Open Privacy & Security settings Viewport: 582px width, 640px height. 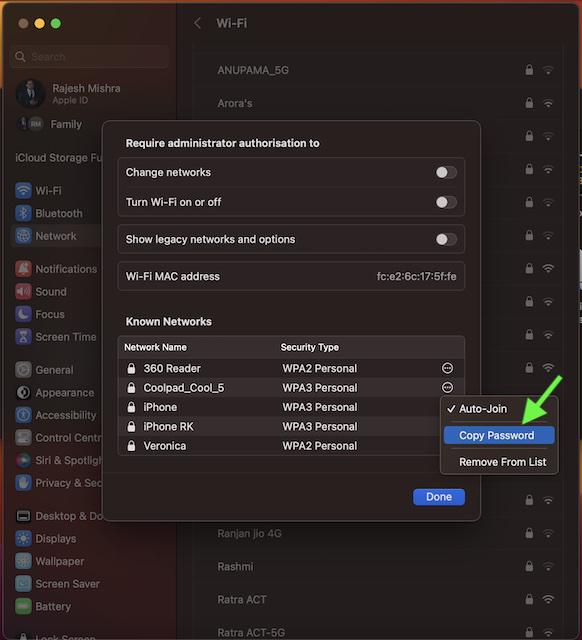point(58,483)
